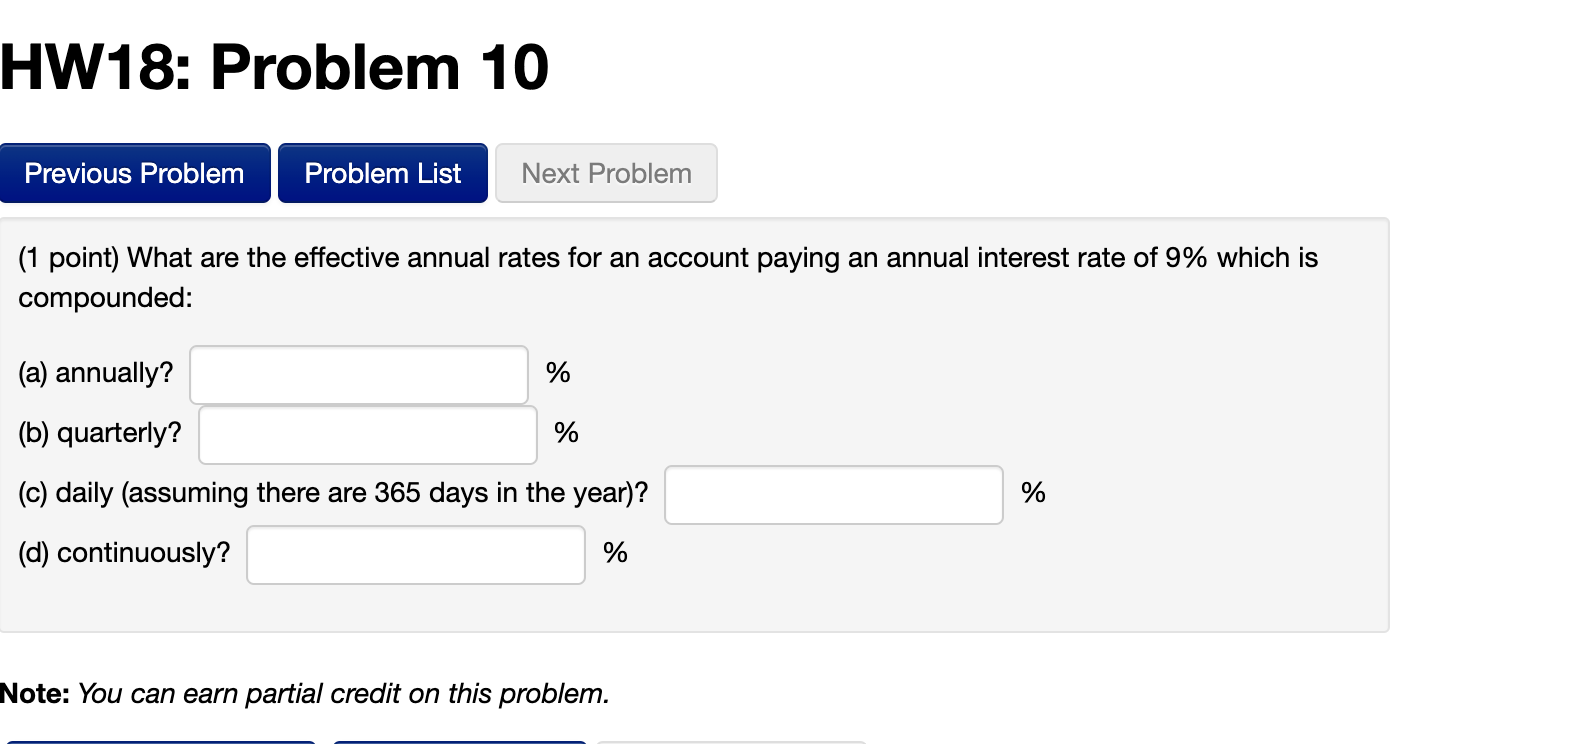1586x744 pixels.
Task: Click the percent sign after the annually field
Action: point(557,373)
